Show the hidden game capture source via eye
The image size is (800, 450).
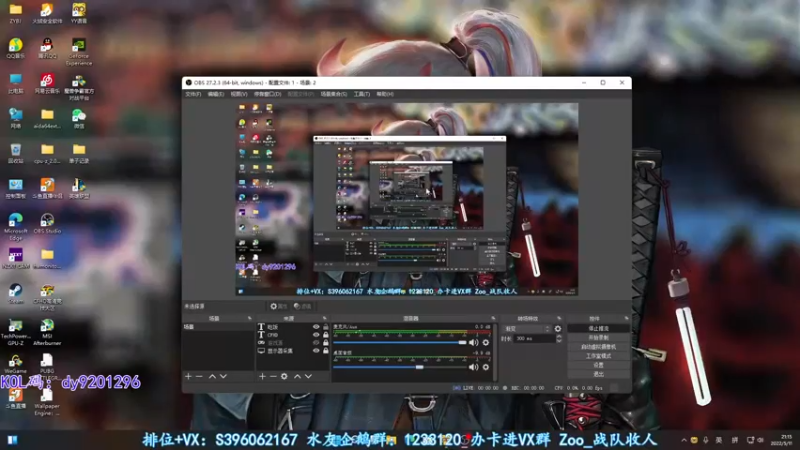316,343
